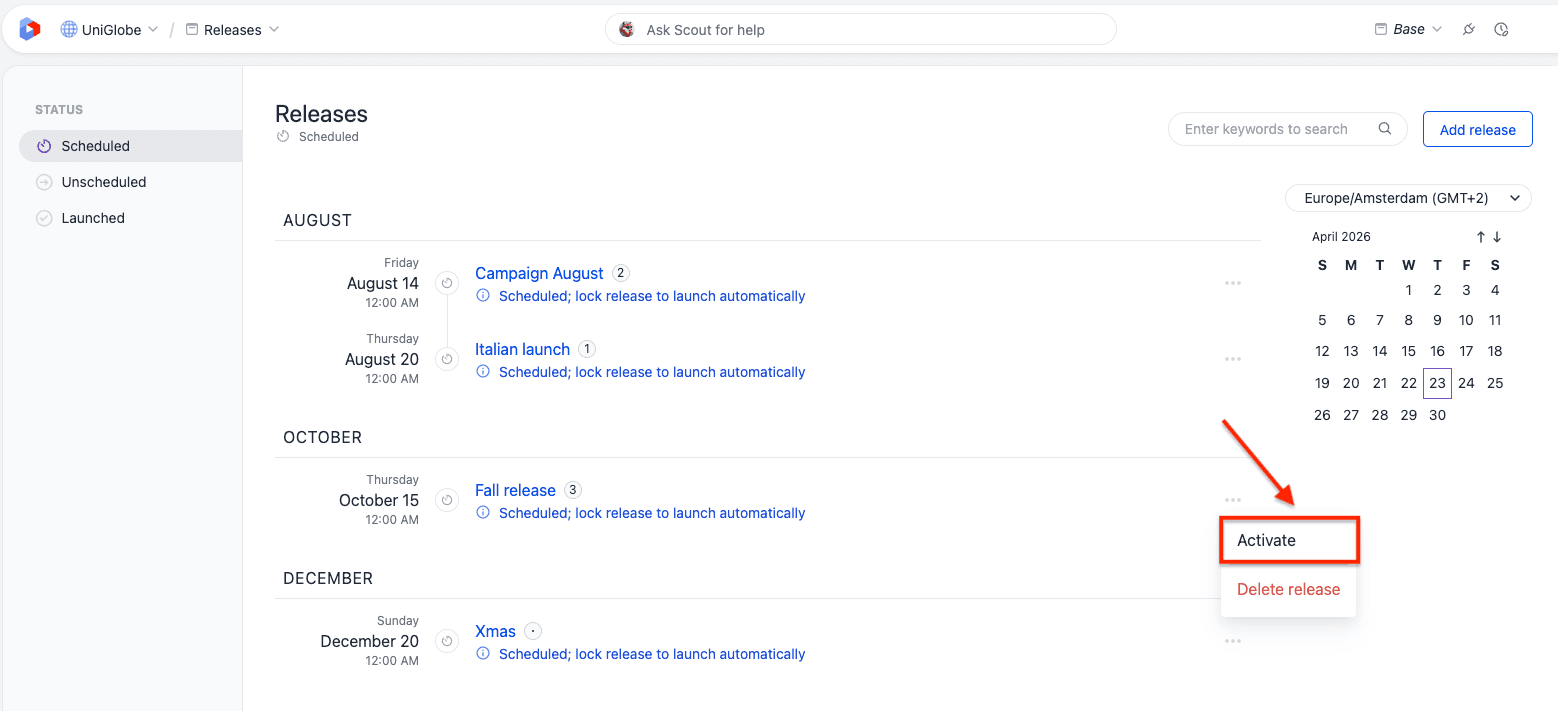This screenshot has width=1558, height=711.
Task: Click the item count badge next to Fall release
Action: click(x=572, y=490)
